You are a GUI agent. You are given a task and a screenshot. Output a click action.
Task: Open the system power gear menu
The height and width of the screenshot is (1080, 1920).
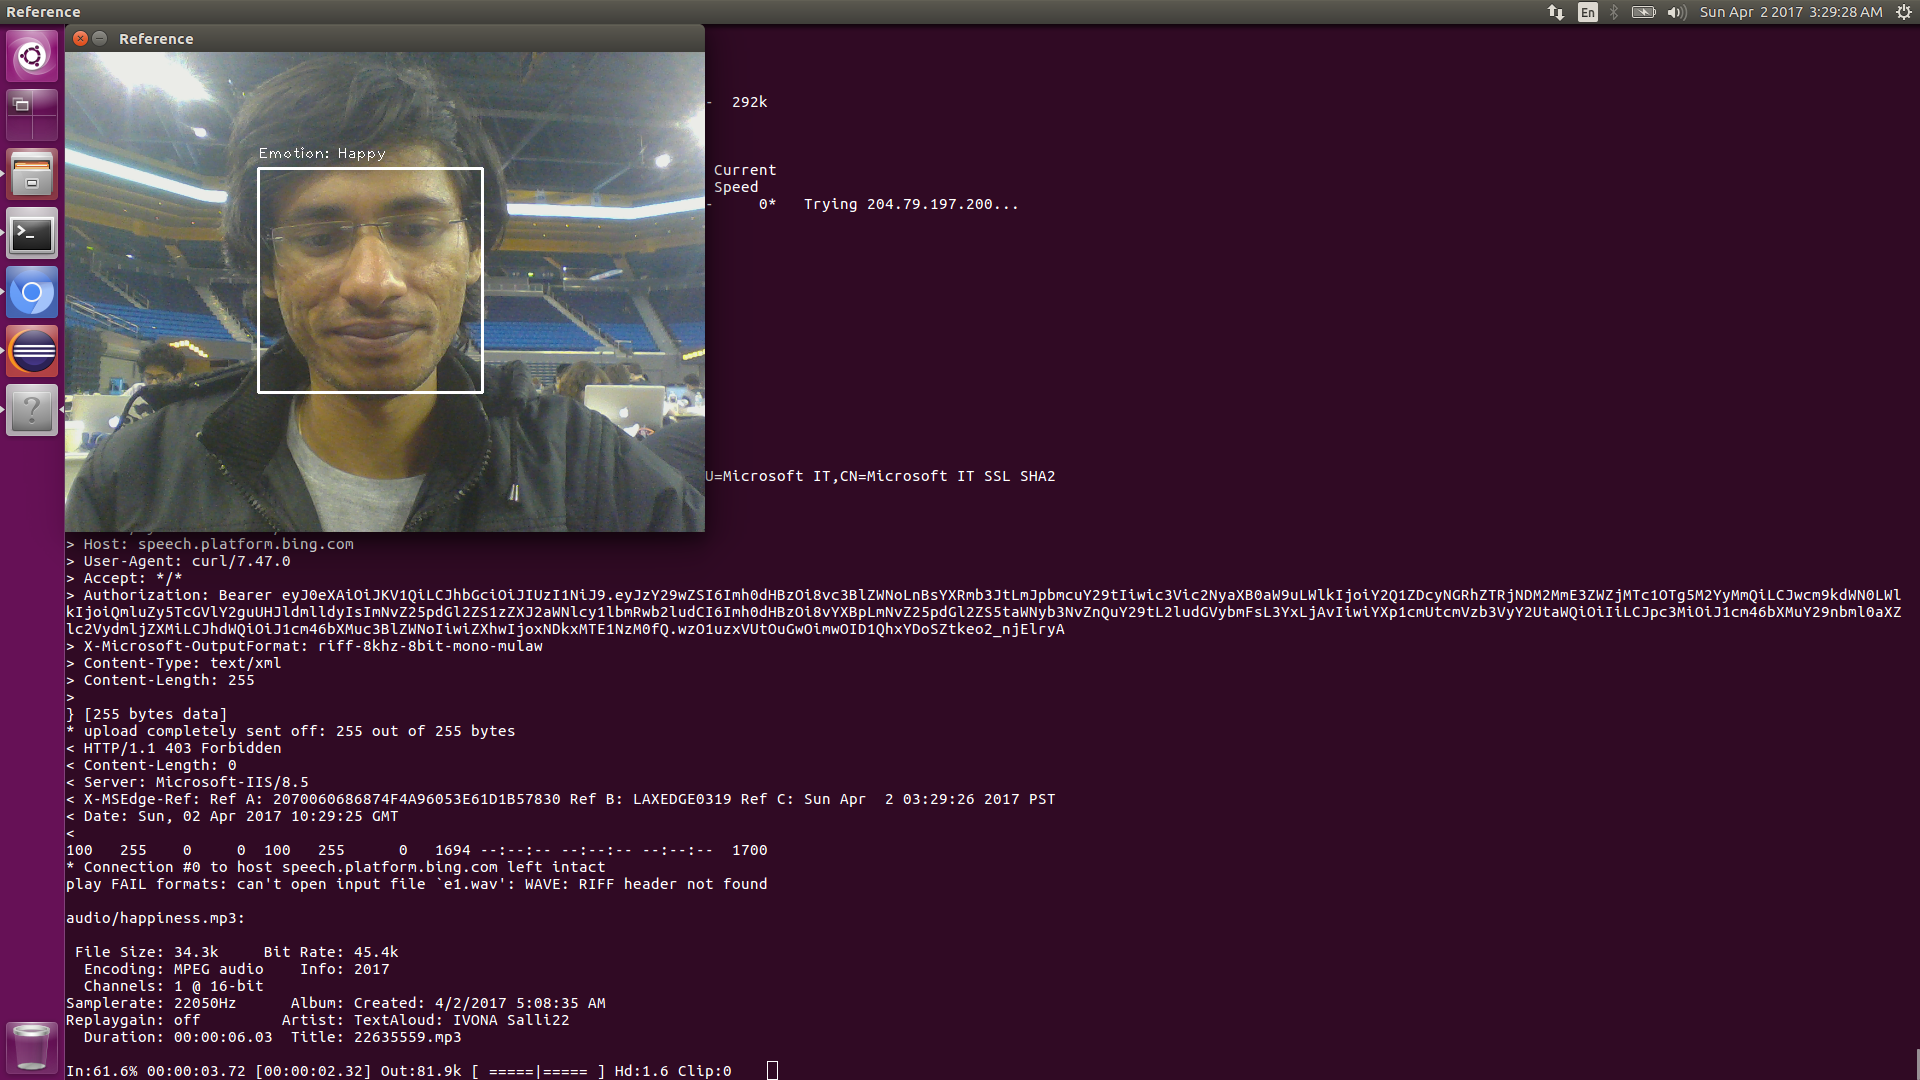(x=1904, y=12)
